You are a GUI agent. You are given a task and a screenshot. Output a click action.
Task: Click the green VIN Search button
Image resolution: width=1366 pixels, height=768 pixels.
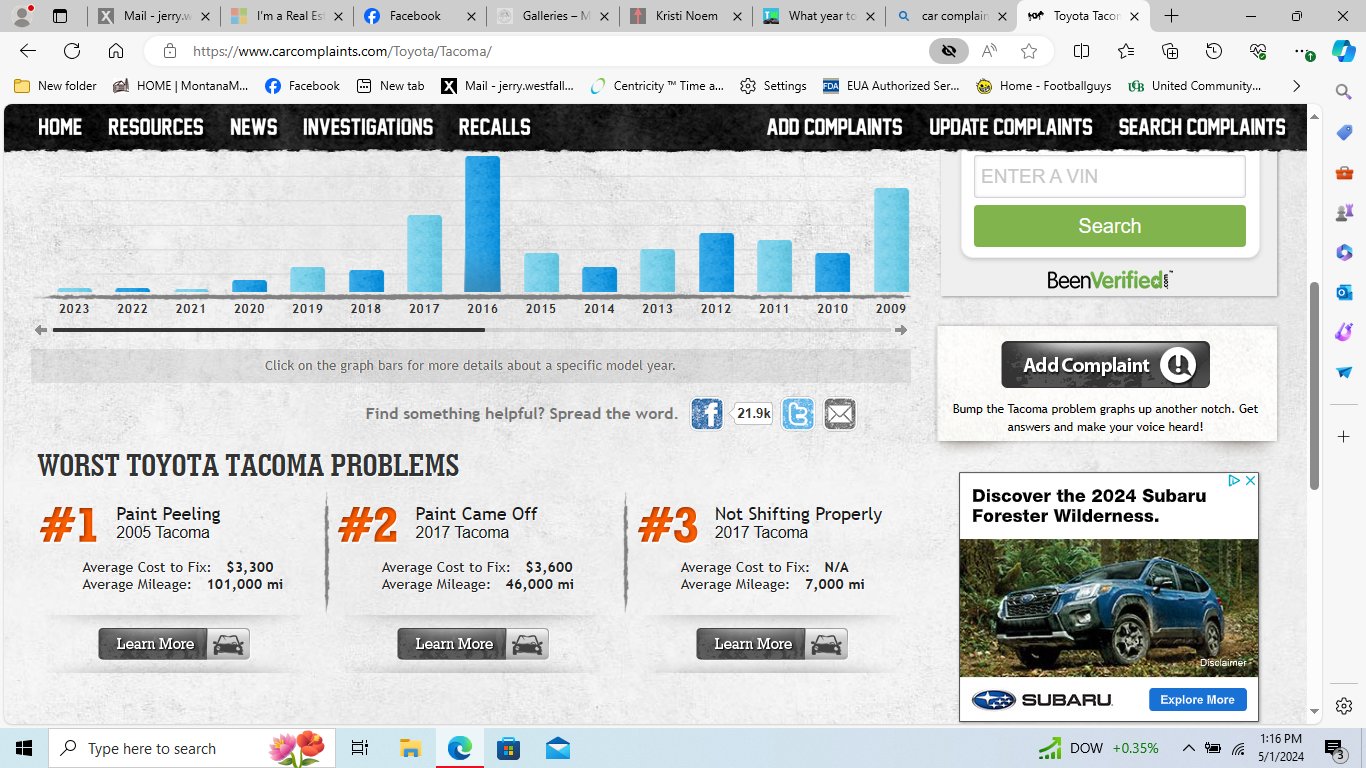pos(1110,226)
